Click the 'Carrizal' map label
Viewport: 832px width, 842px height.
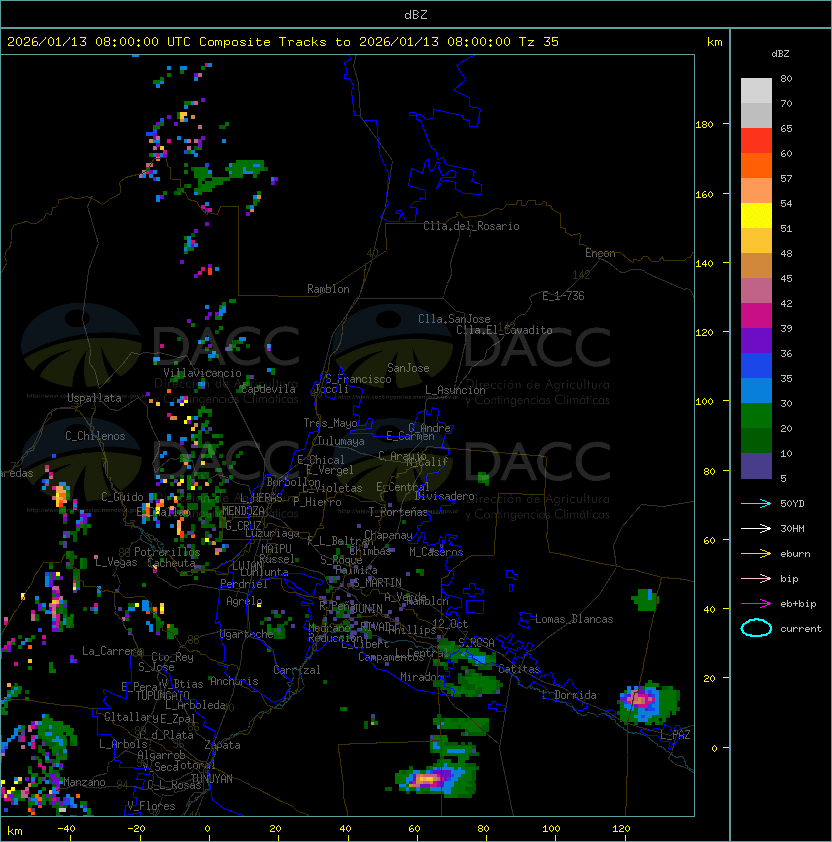pos(297,670)
